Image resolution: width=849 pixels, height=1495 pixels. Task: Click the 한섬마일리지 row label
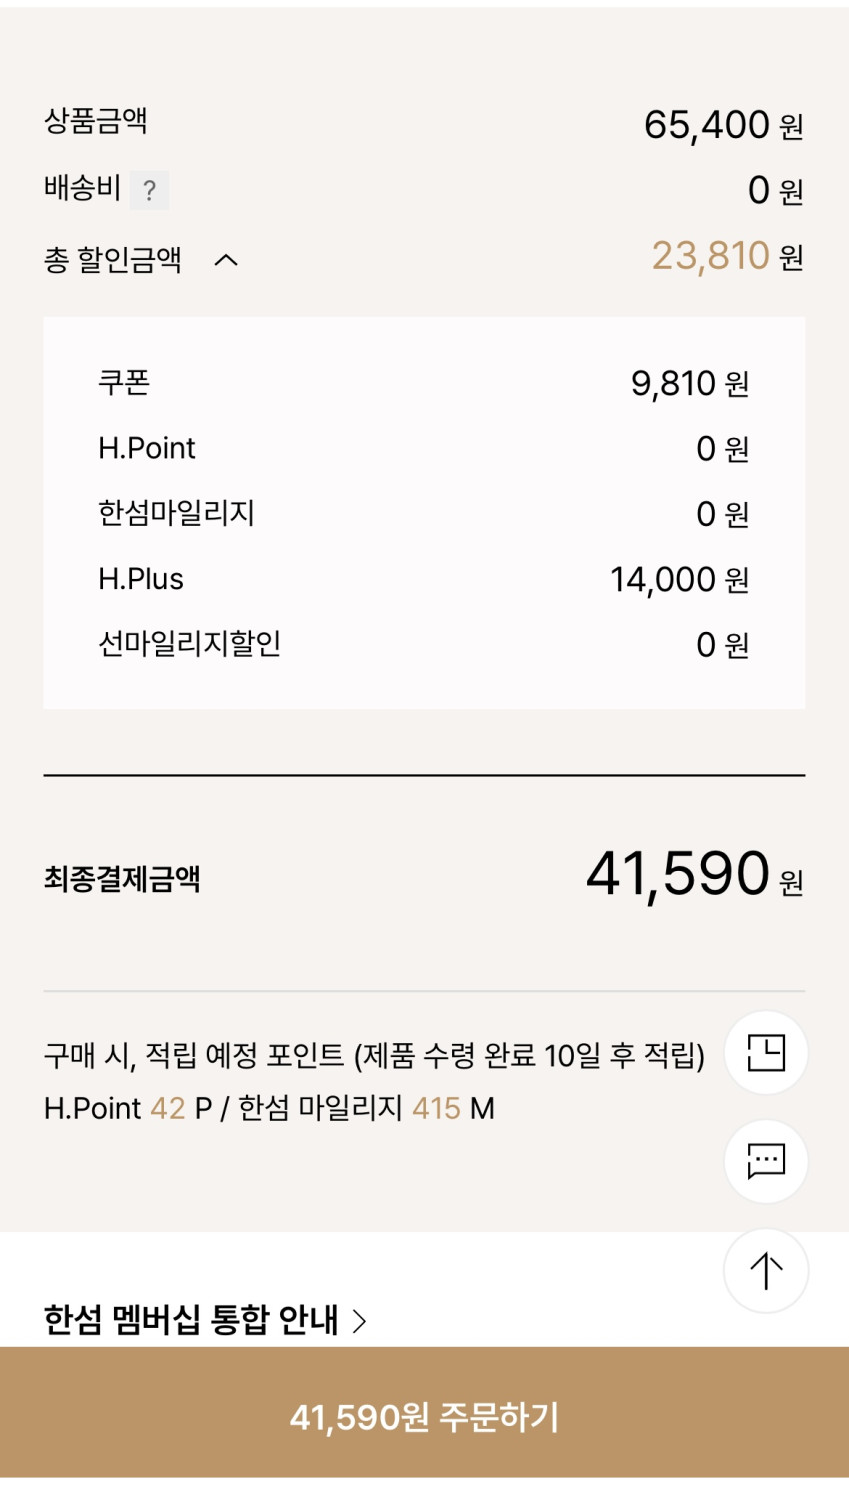(176, 513)
